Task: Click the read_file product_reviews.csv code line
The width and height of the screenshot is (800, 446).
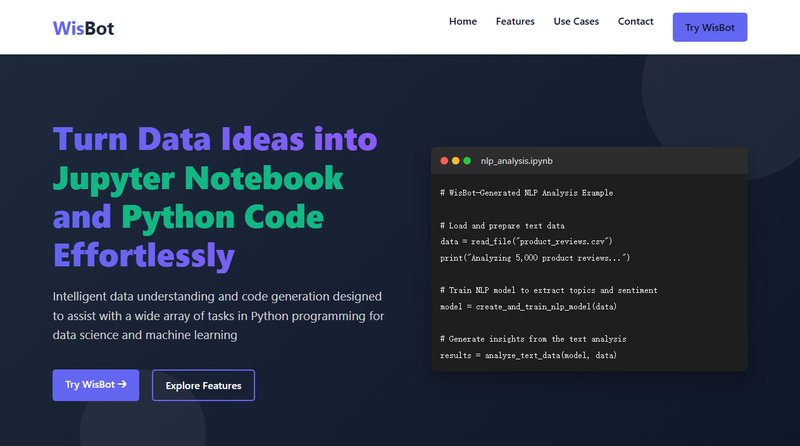Action: pos(526,241)
